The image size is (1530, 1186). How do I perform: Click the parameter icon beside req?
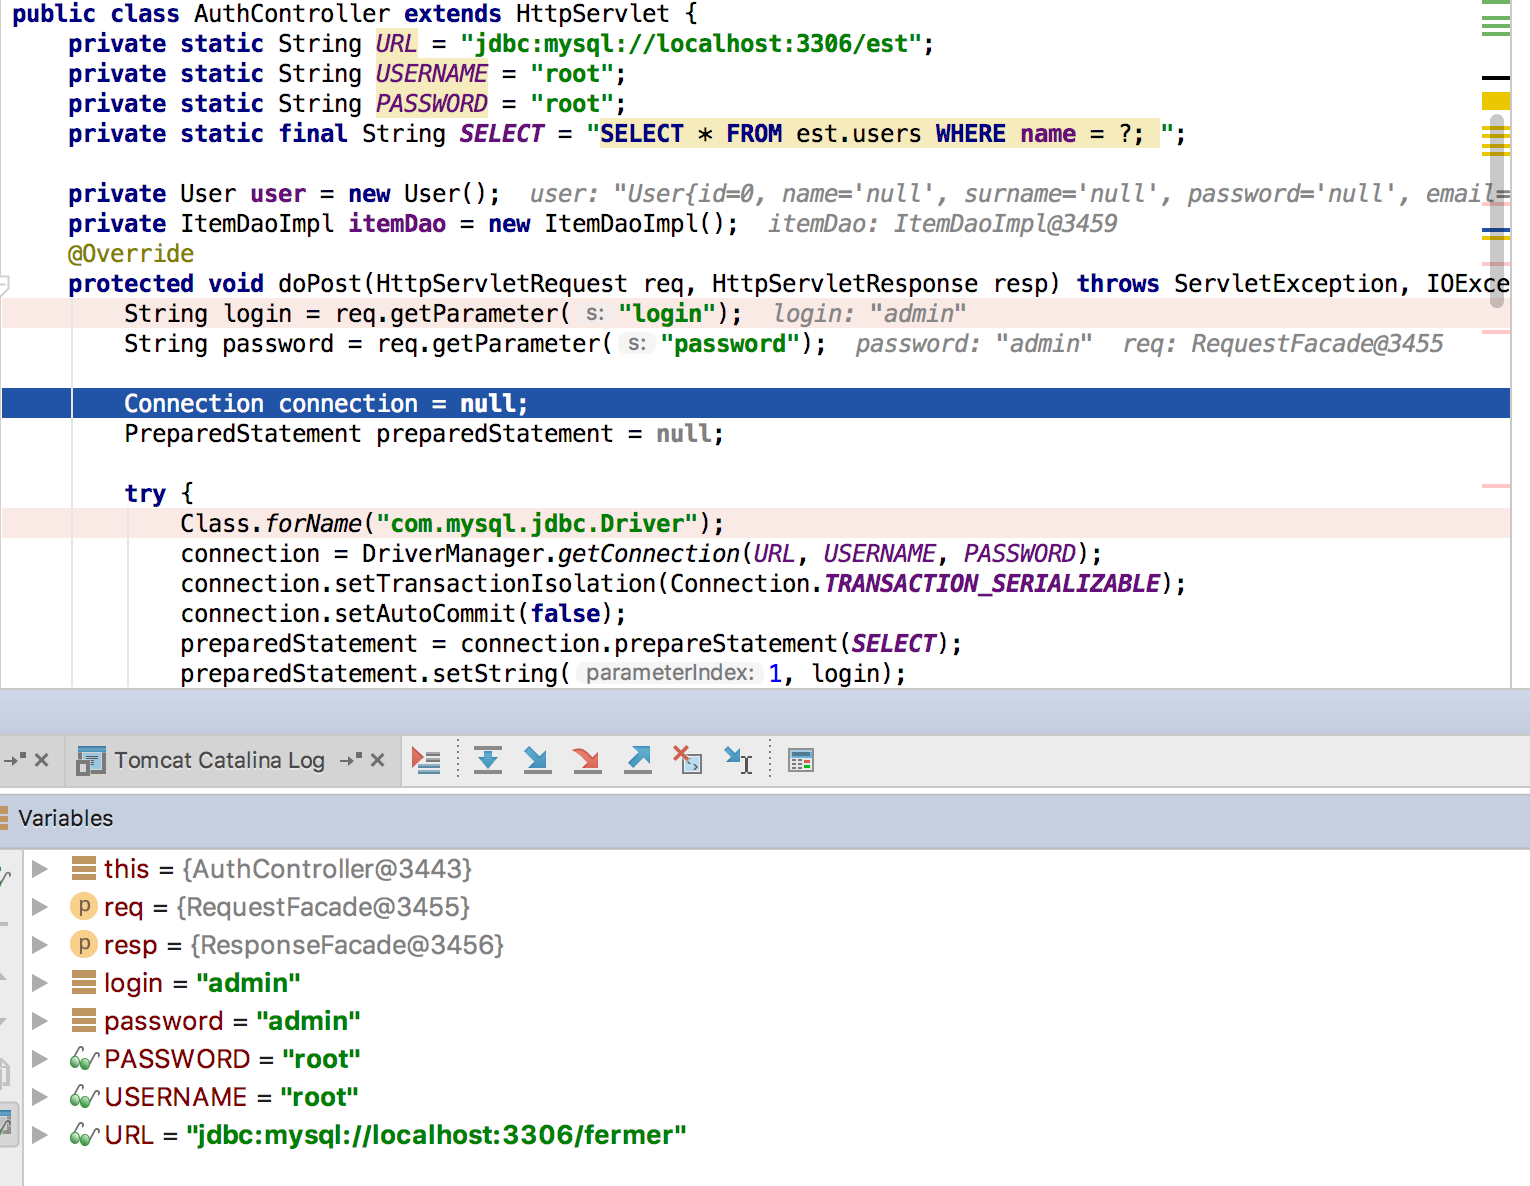point(84,906)
